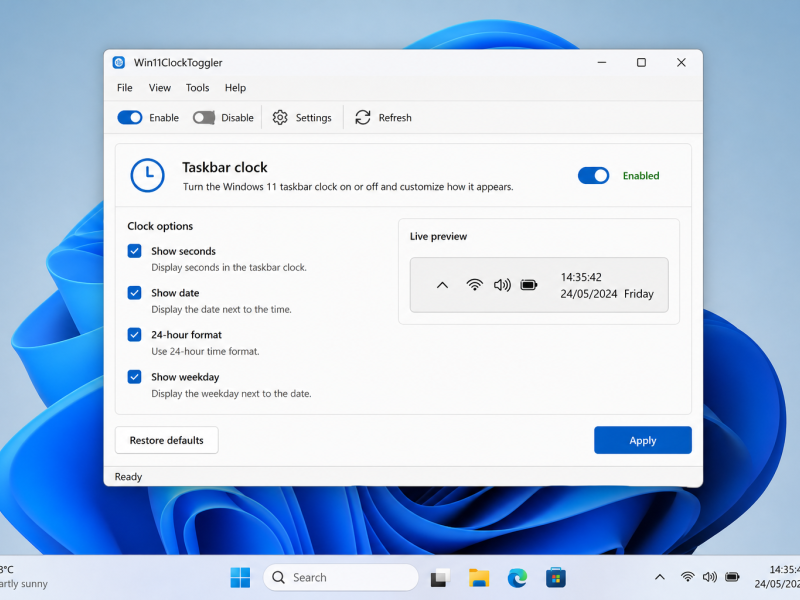800x600 pixels.
Task: Close the Win11ClockToggler window
Action: [x=681, y=62]
